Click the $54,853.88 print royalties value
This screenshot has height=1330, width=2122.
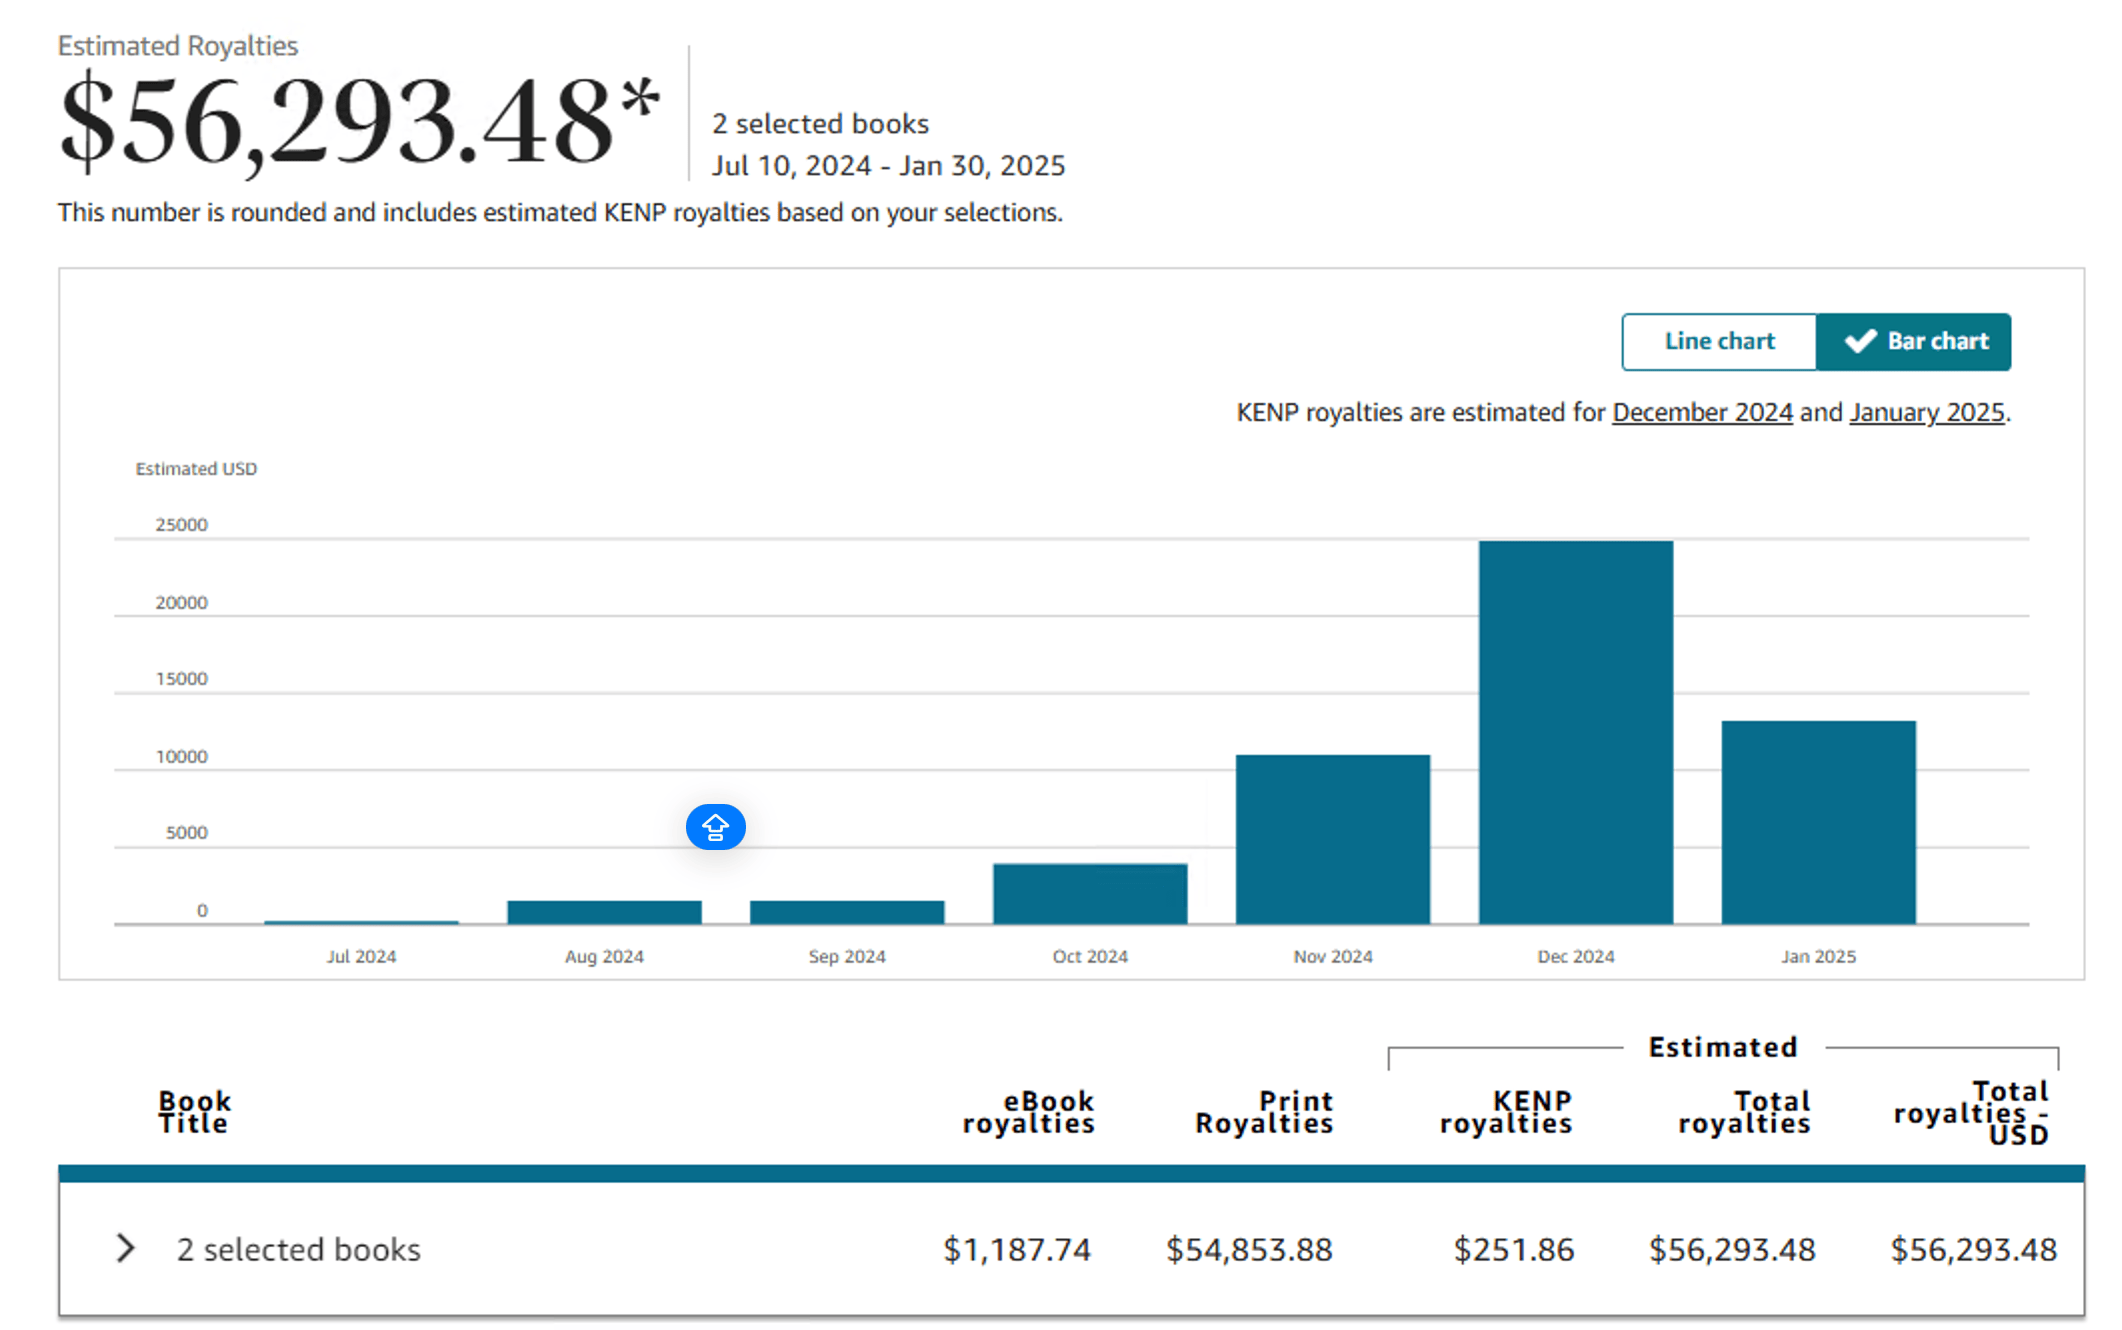1249,1249
